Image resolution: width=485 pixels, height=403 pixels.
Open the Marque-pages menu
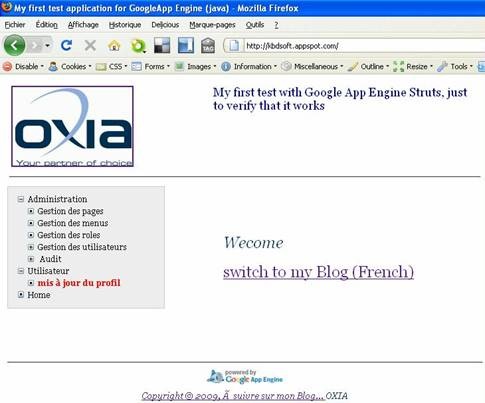tap(212, 25)
